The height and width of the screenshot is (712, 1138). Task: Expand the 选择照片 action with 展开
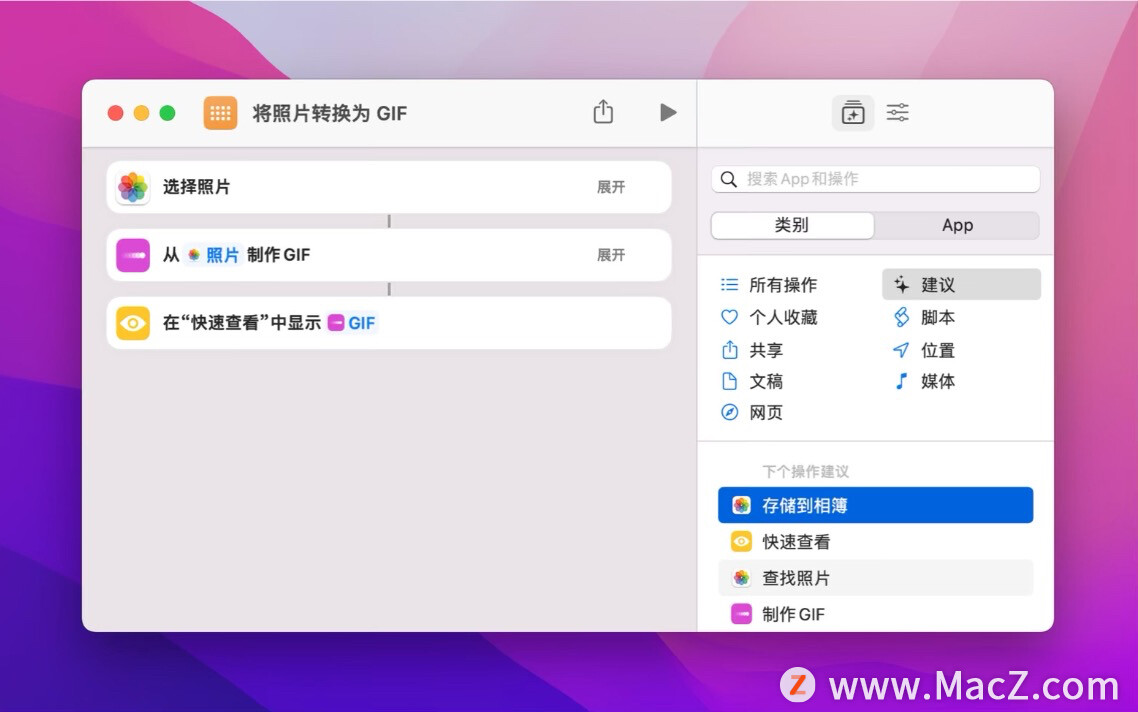pyautogui.click(x=611, y=187)
